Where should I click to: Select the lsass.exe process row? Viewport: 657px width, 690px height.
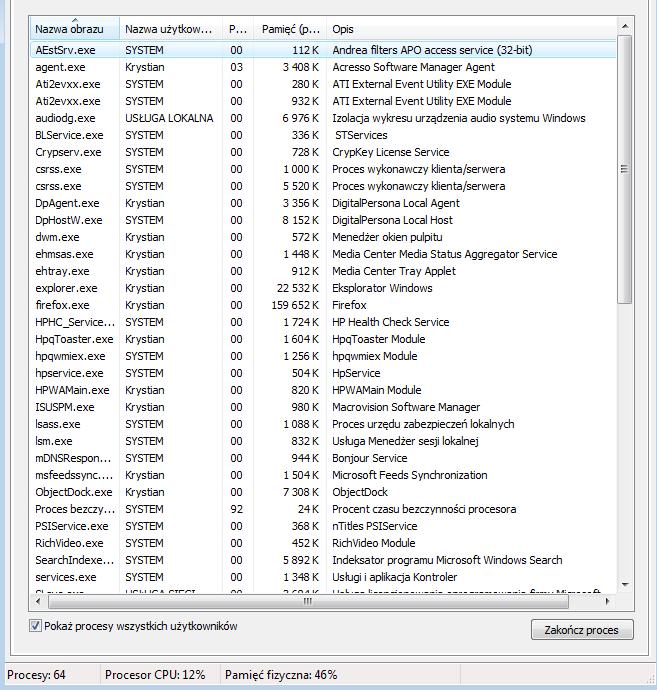click(x=57, y=424)
